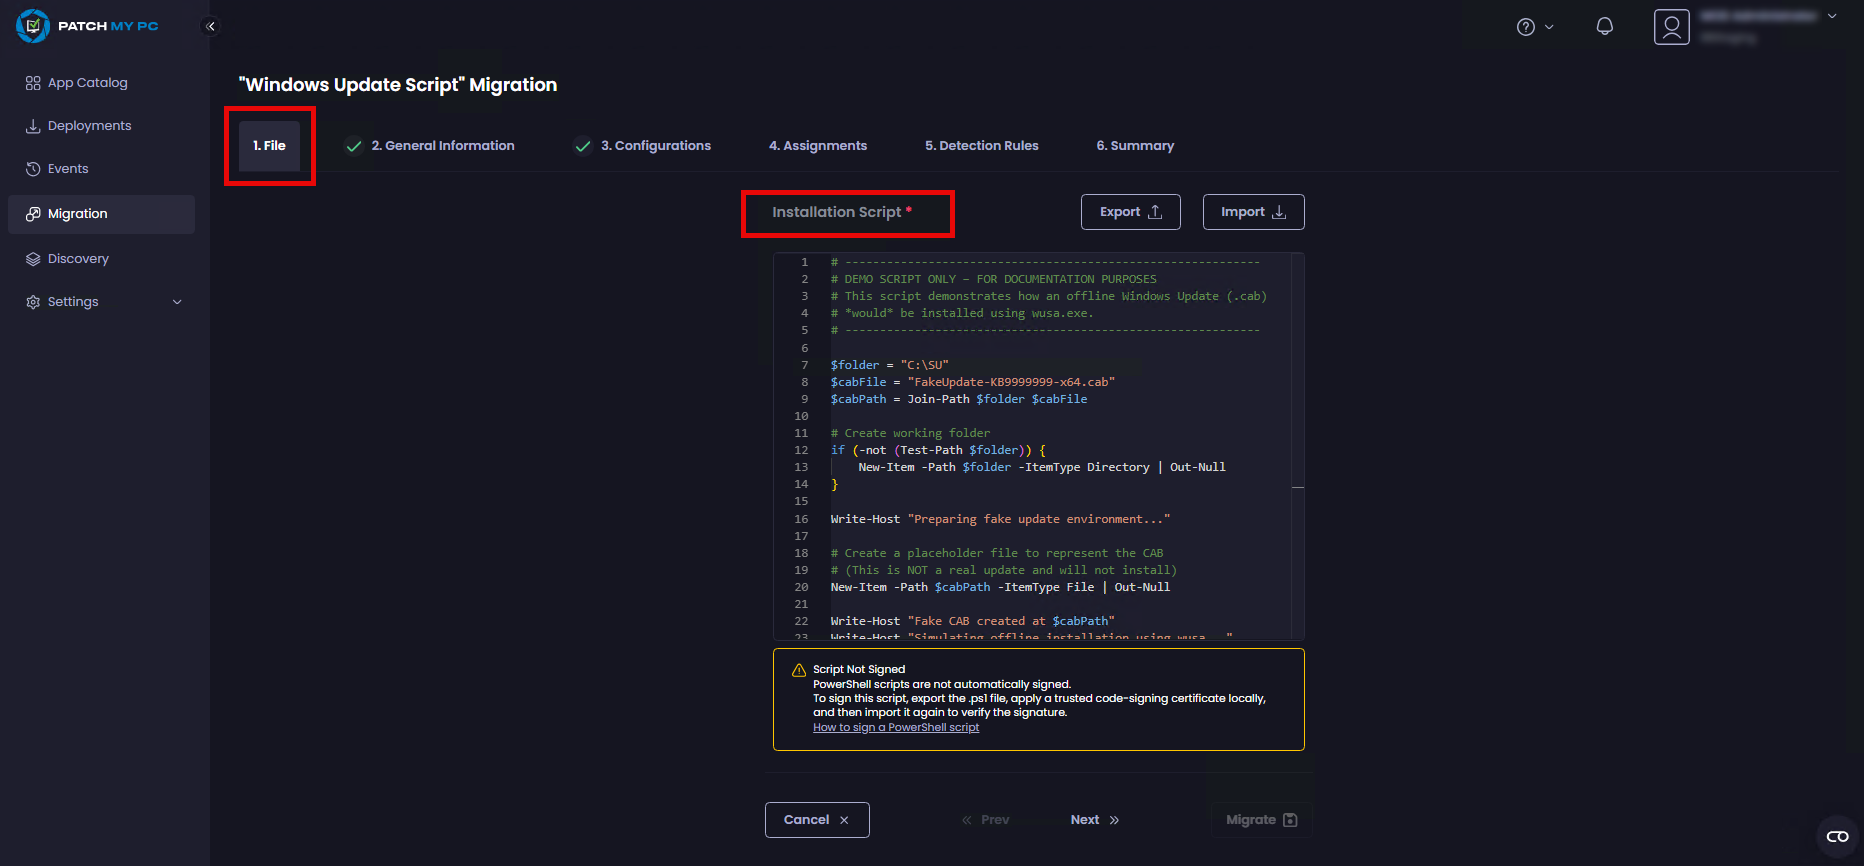The image size is (1864, 866).
Task: Click the Migrate button
Action: (x=1262, y=820)
